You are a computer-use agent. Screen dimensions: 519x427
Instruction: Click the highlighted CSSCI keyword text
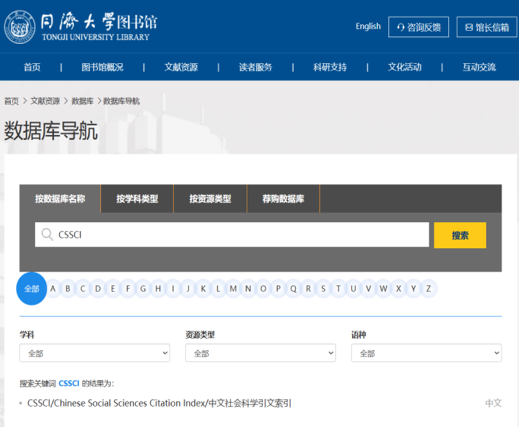(x=69, y=383)
